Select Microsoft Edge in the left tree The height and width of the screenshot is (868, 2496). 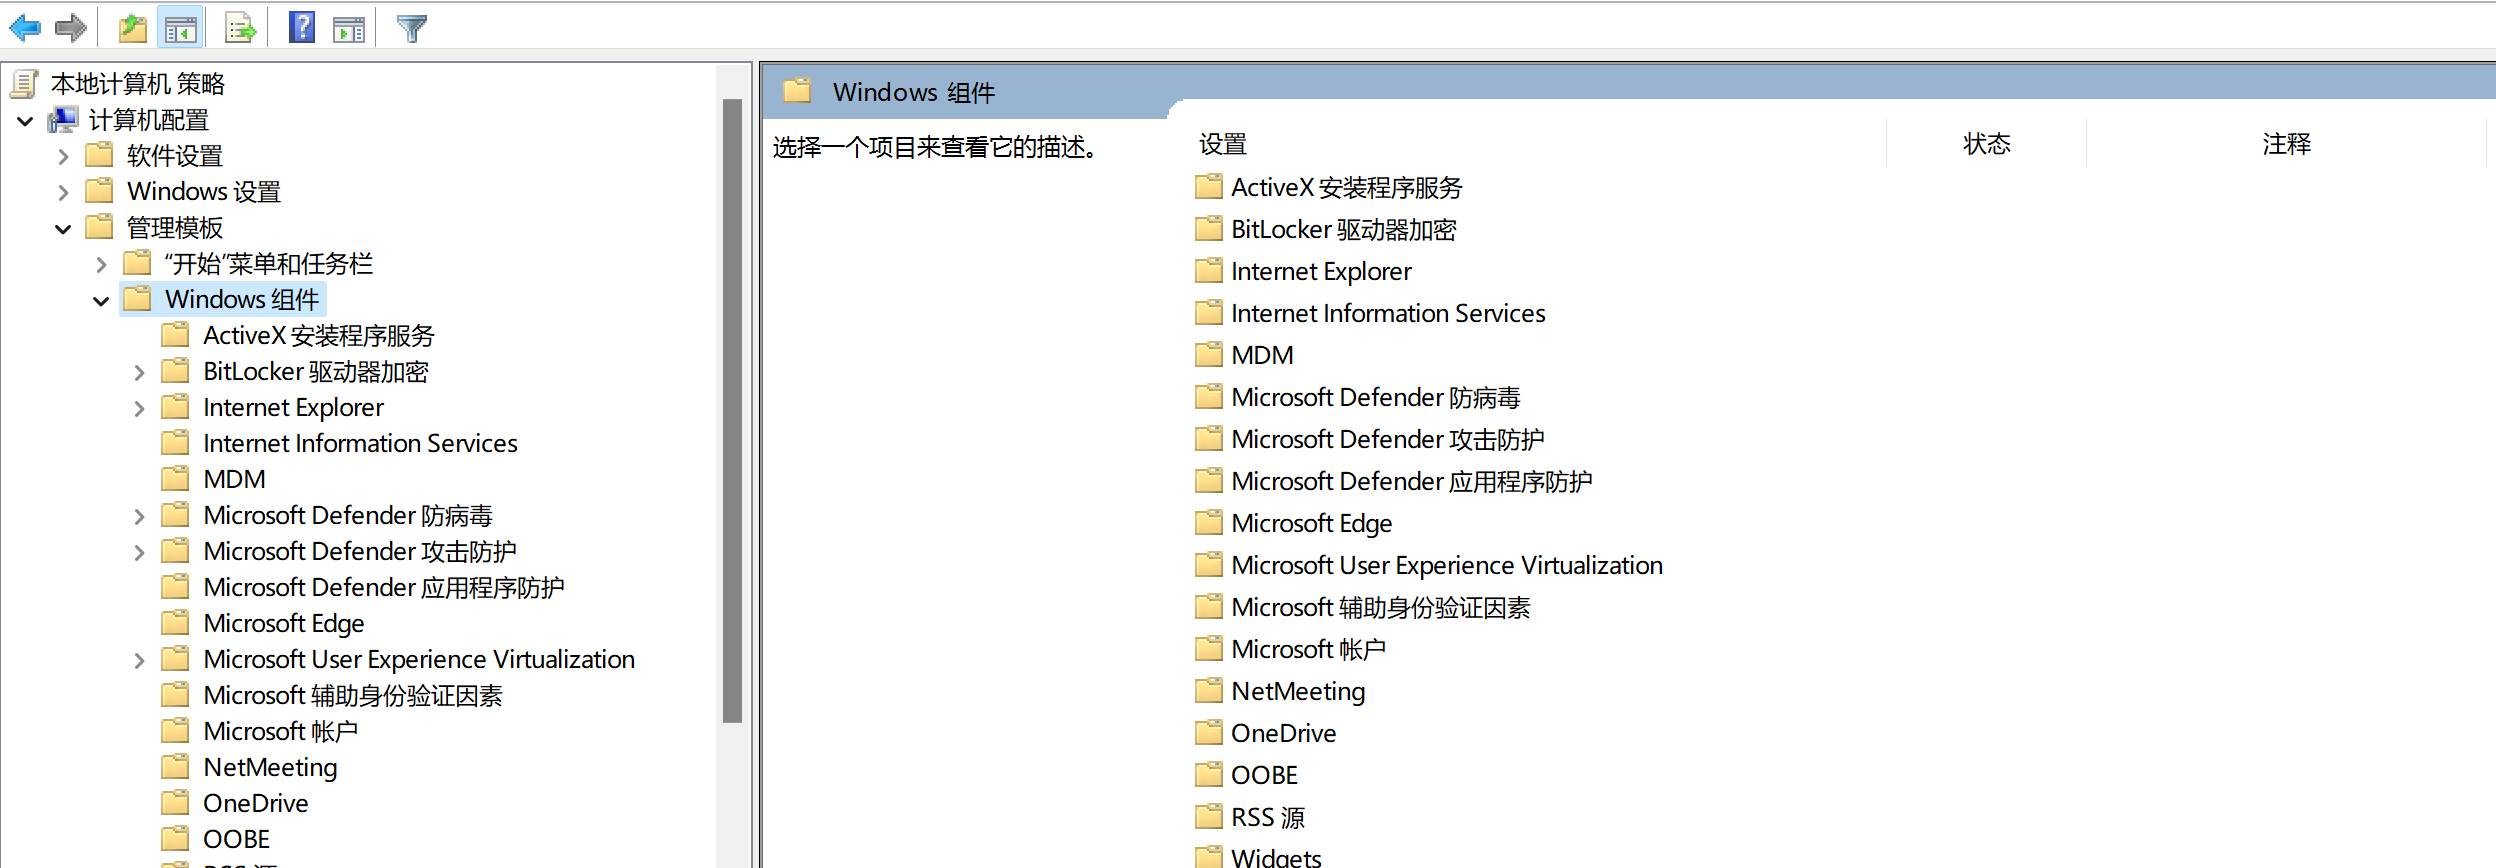click(x=283, y=623)
